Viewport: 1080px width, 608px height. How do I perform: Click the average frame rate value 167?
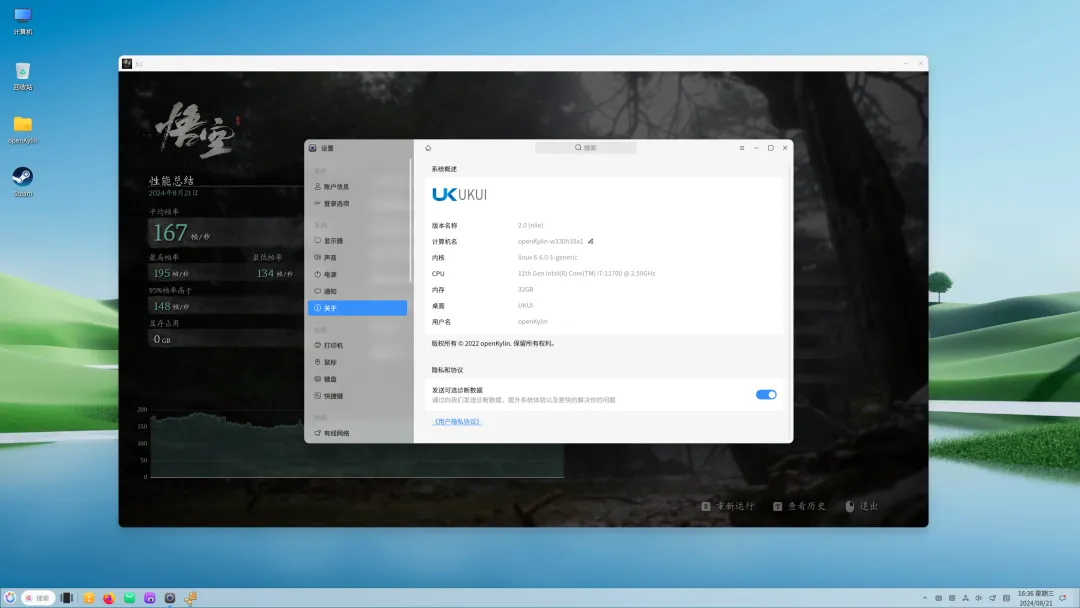[170, 233]
